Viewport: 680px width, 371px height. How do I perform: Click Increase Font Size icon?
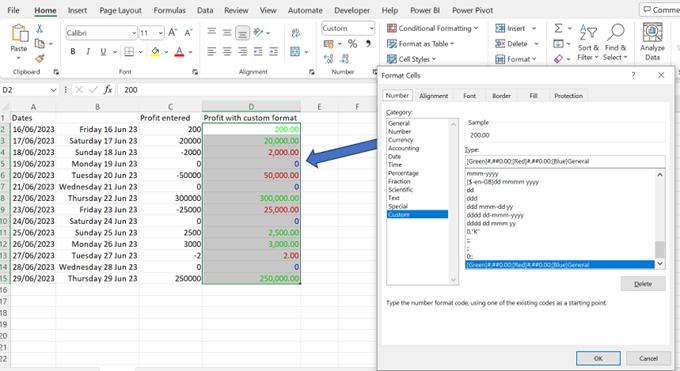pyautogui.click(x=172, y=33)
